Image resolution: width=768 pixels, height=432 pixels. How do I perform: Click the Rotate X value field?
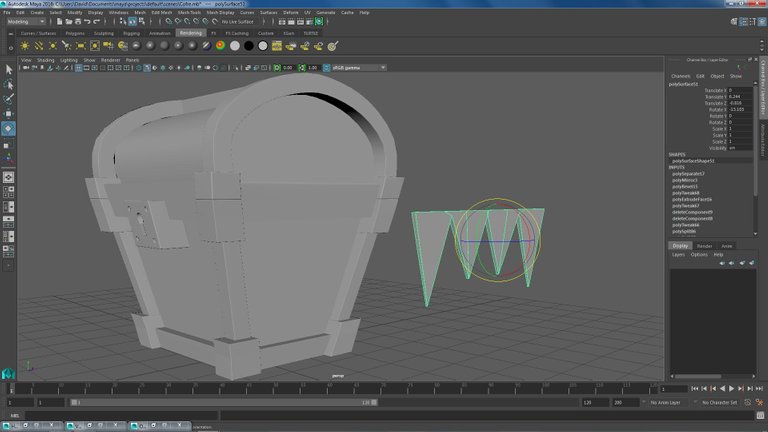point(740,110)
